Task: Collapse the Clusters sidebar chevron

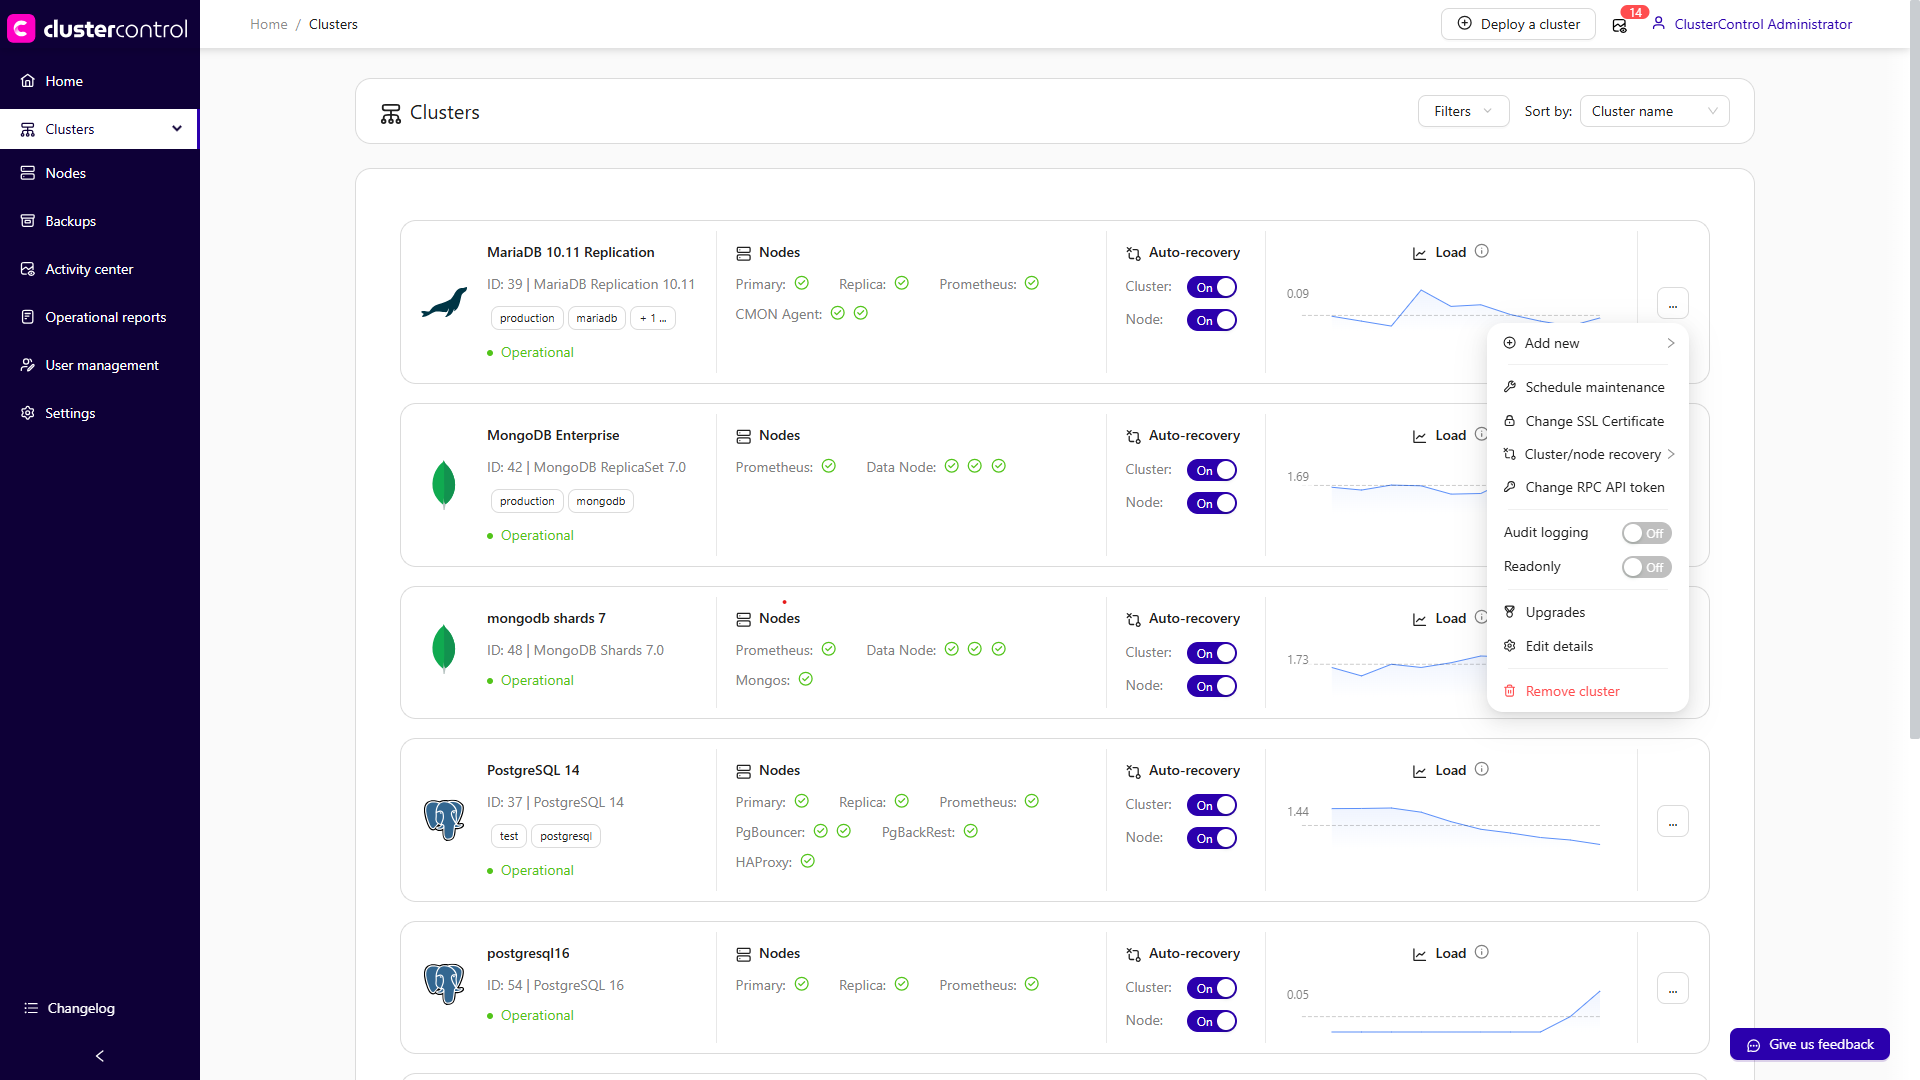Action: point(177,129)
